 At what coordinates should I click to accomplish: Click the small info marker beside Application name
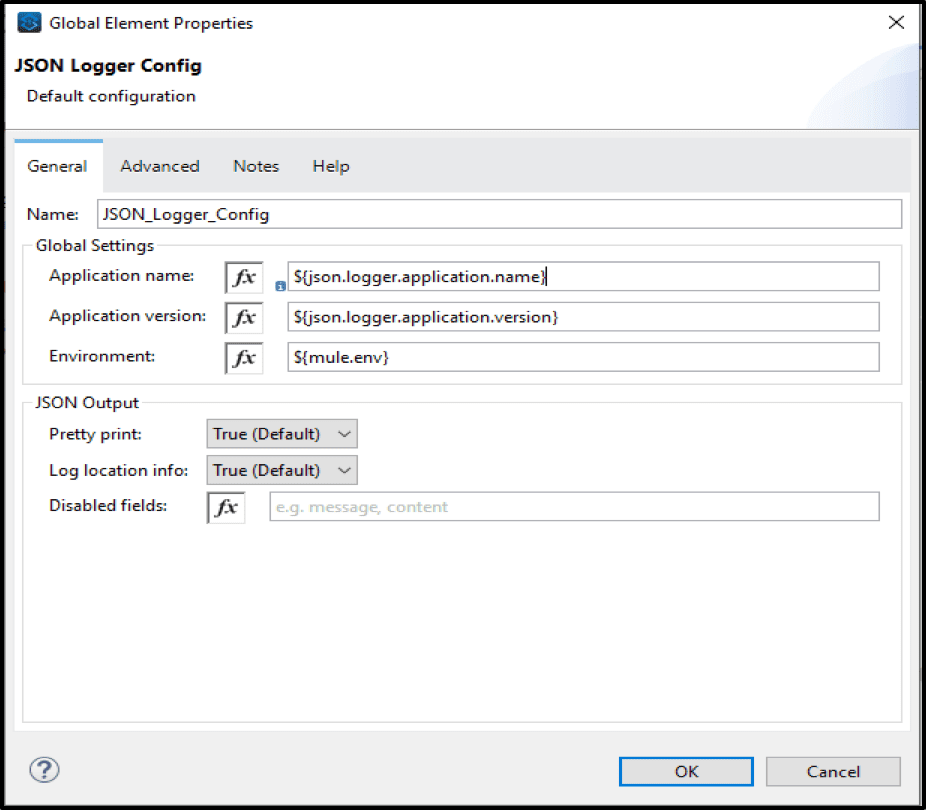pos(280,286)
